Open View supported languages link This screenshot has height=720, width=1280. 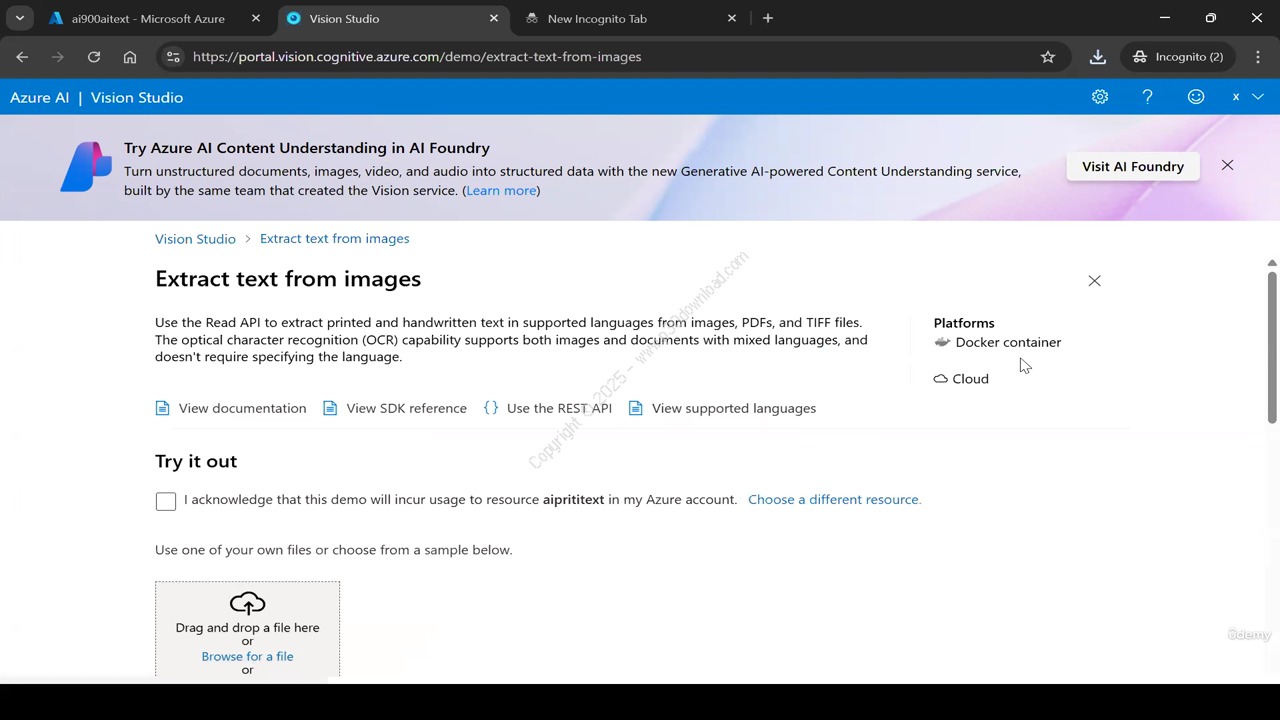733,408
